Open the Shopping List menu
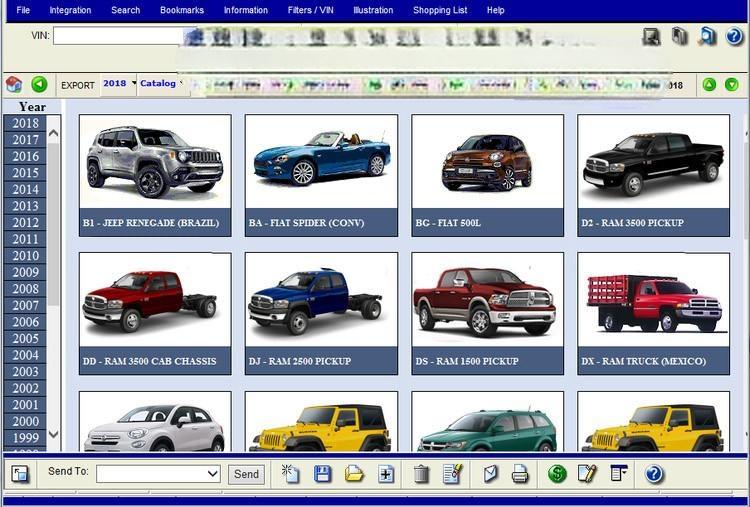Screen dimensions: 750x507 (440, 10)
